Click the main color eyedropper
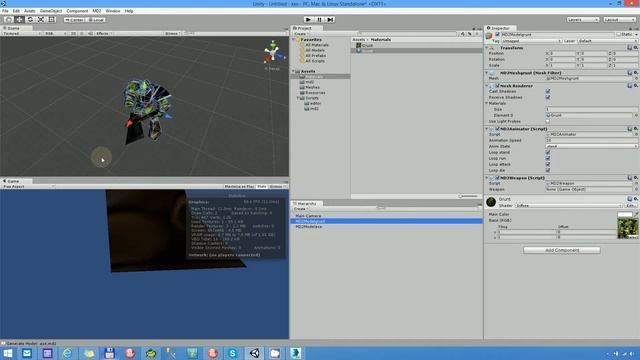The width and height of the screenshot is (640, 360). click(x=636, y=214)
